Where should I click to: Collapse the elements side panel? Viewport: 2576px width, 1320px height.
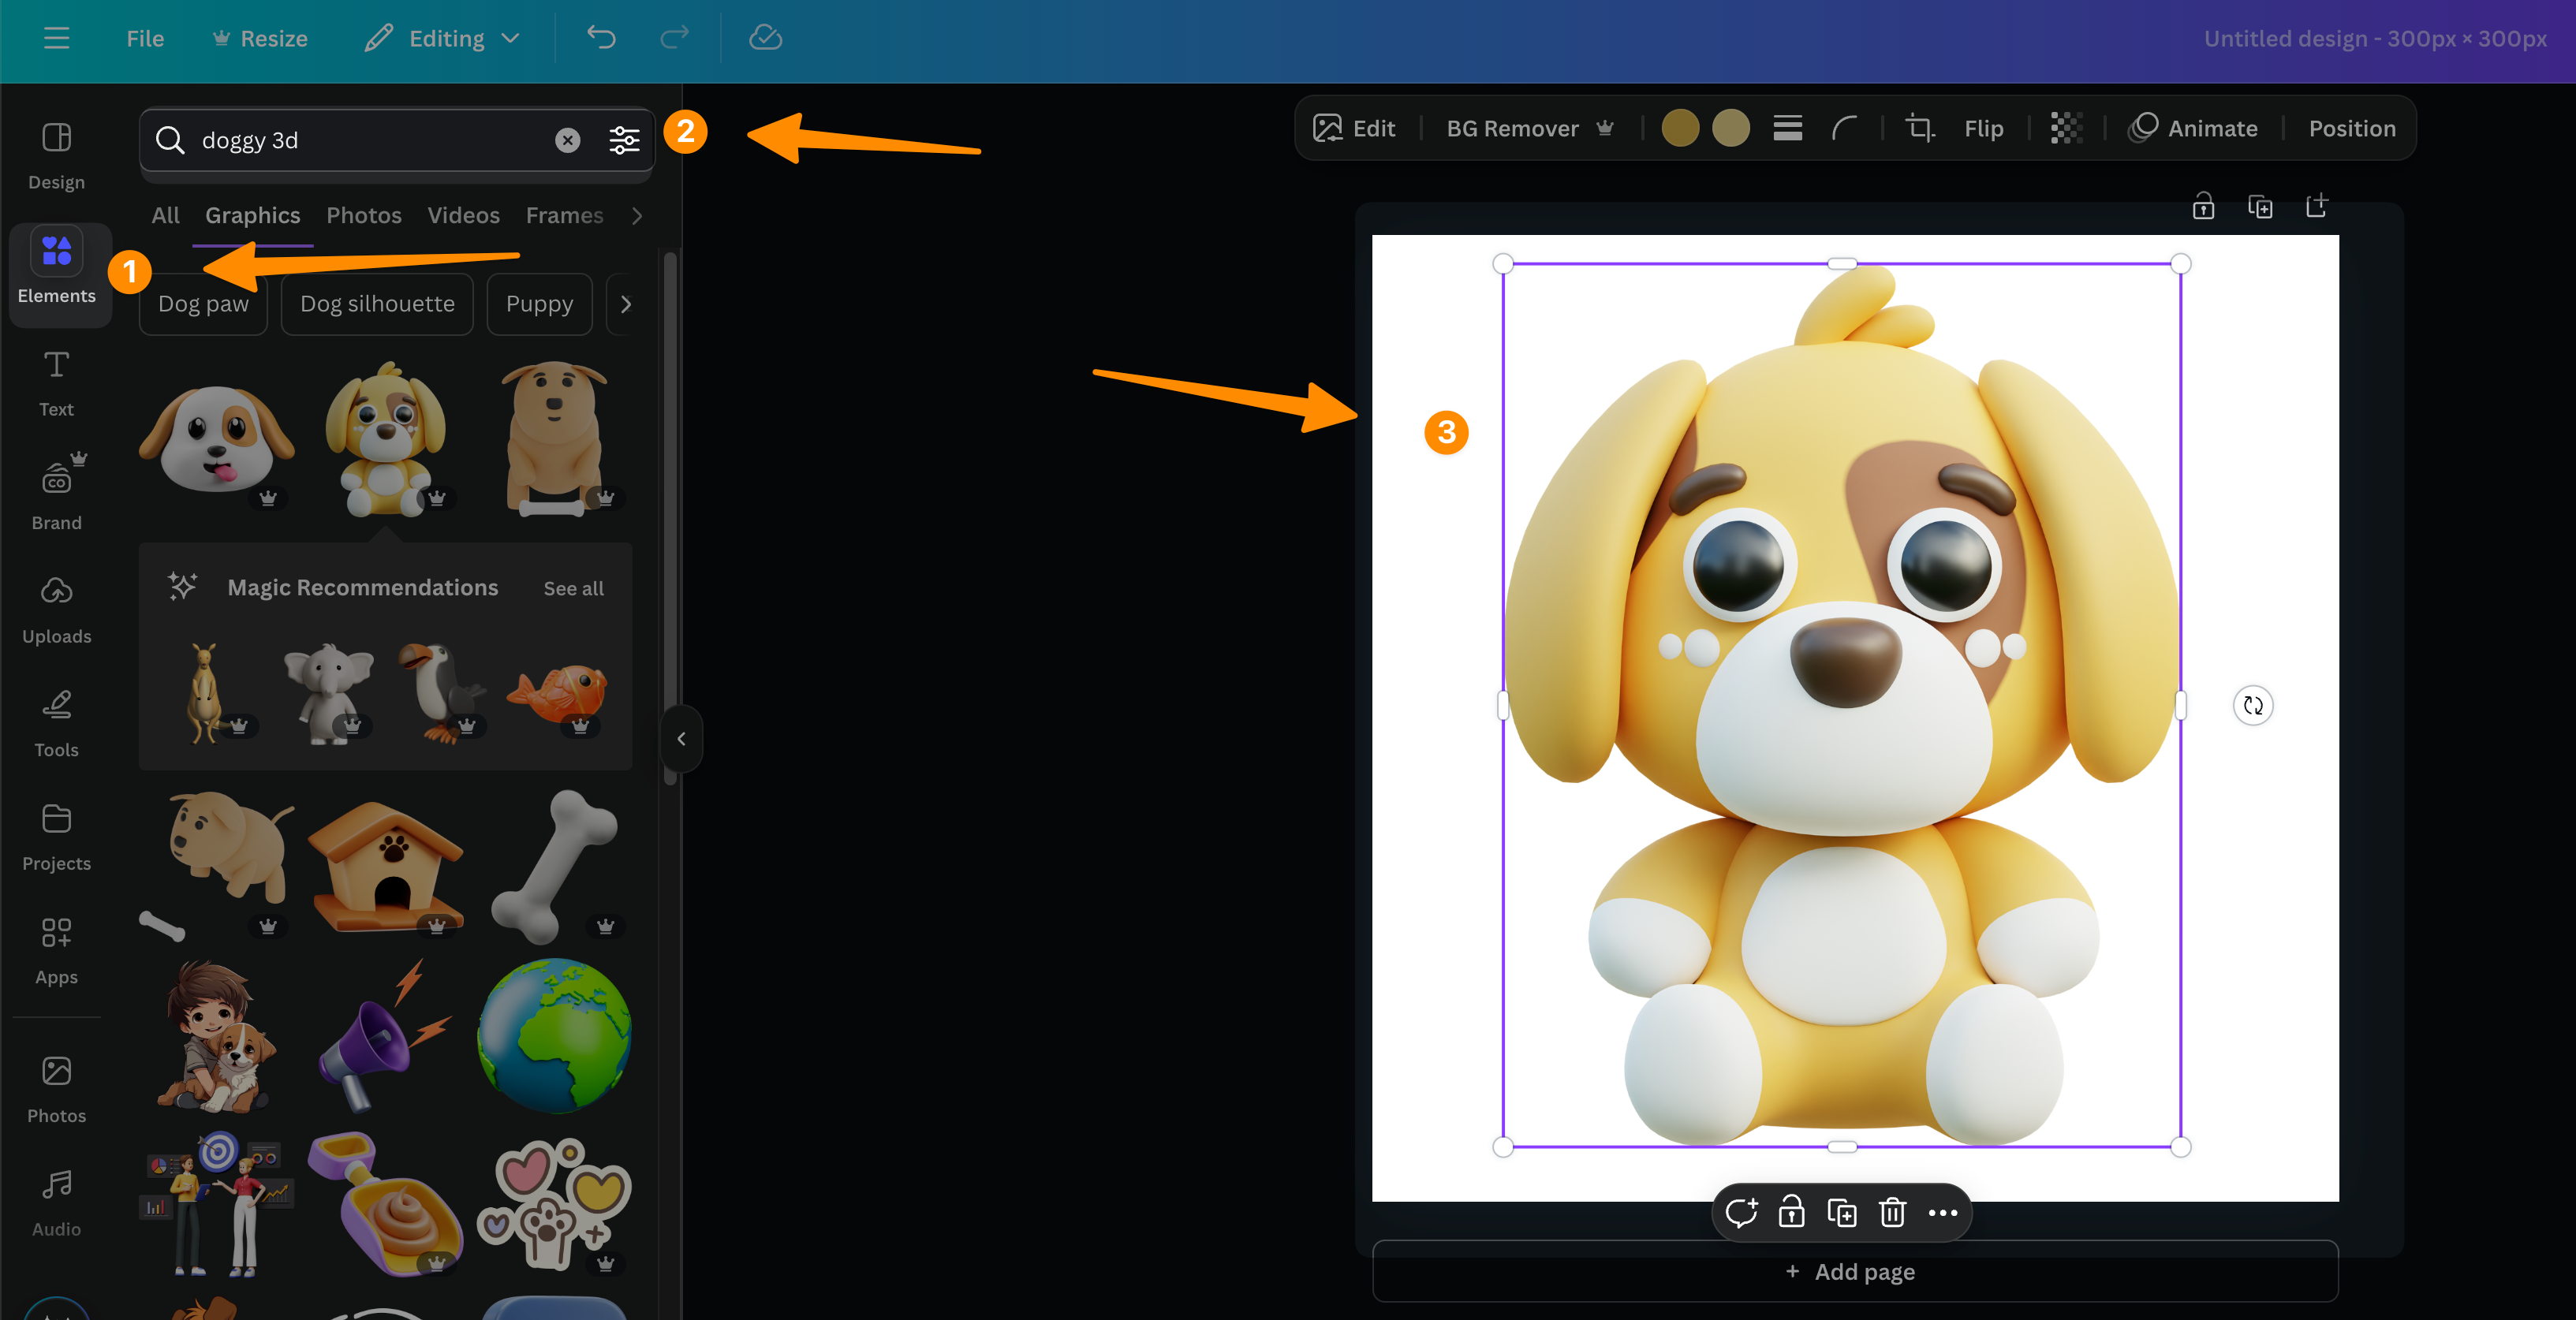681,739
